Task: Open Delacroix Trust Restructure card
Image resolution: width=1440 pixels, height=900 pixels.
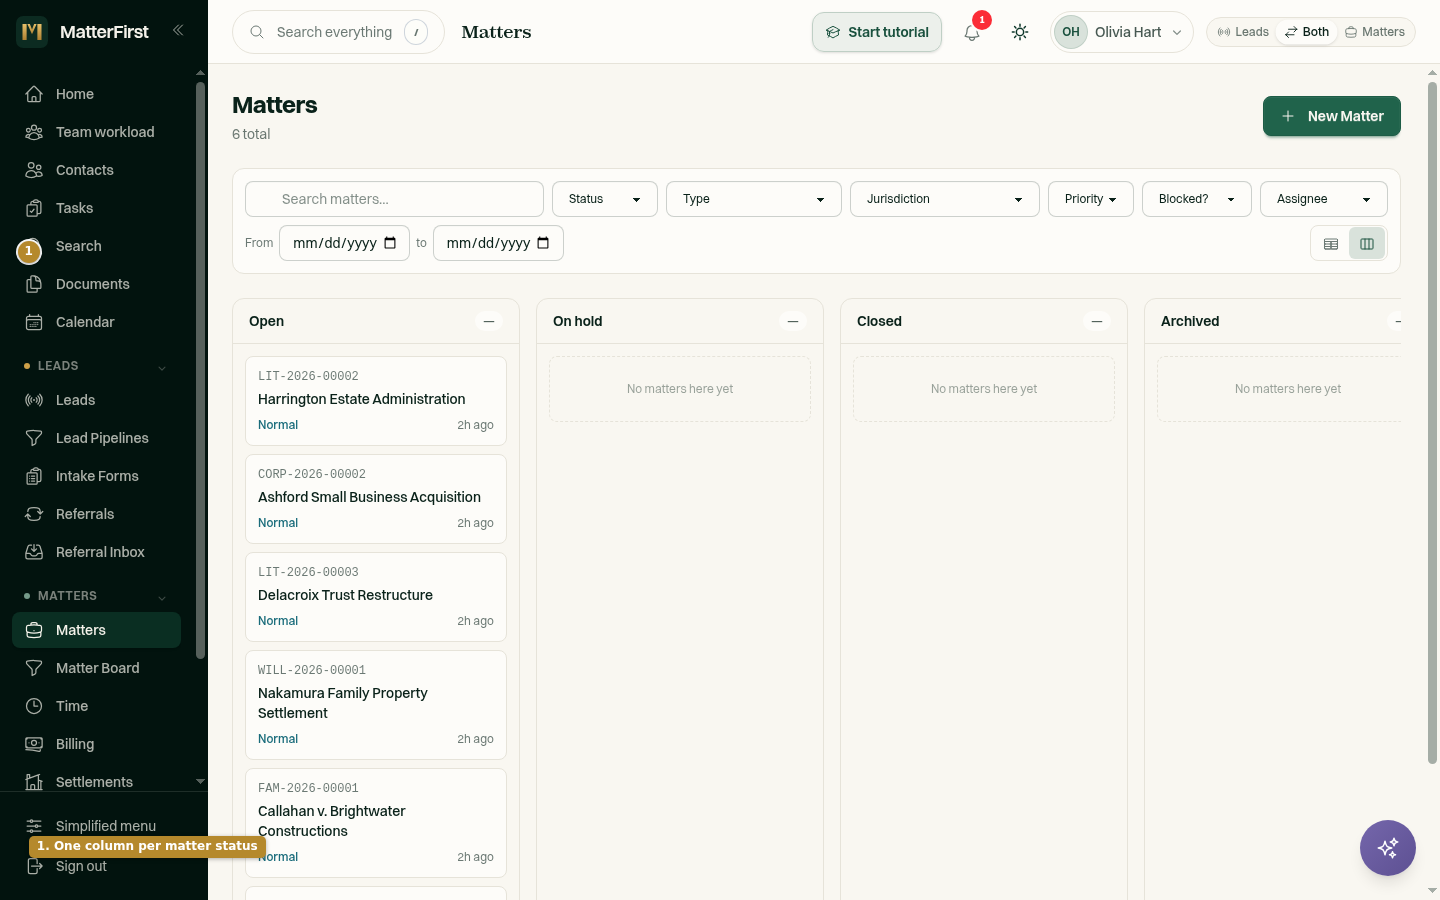Action: [376, 597]
